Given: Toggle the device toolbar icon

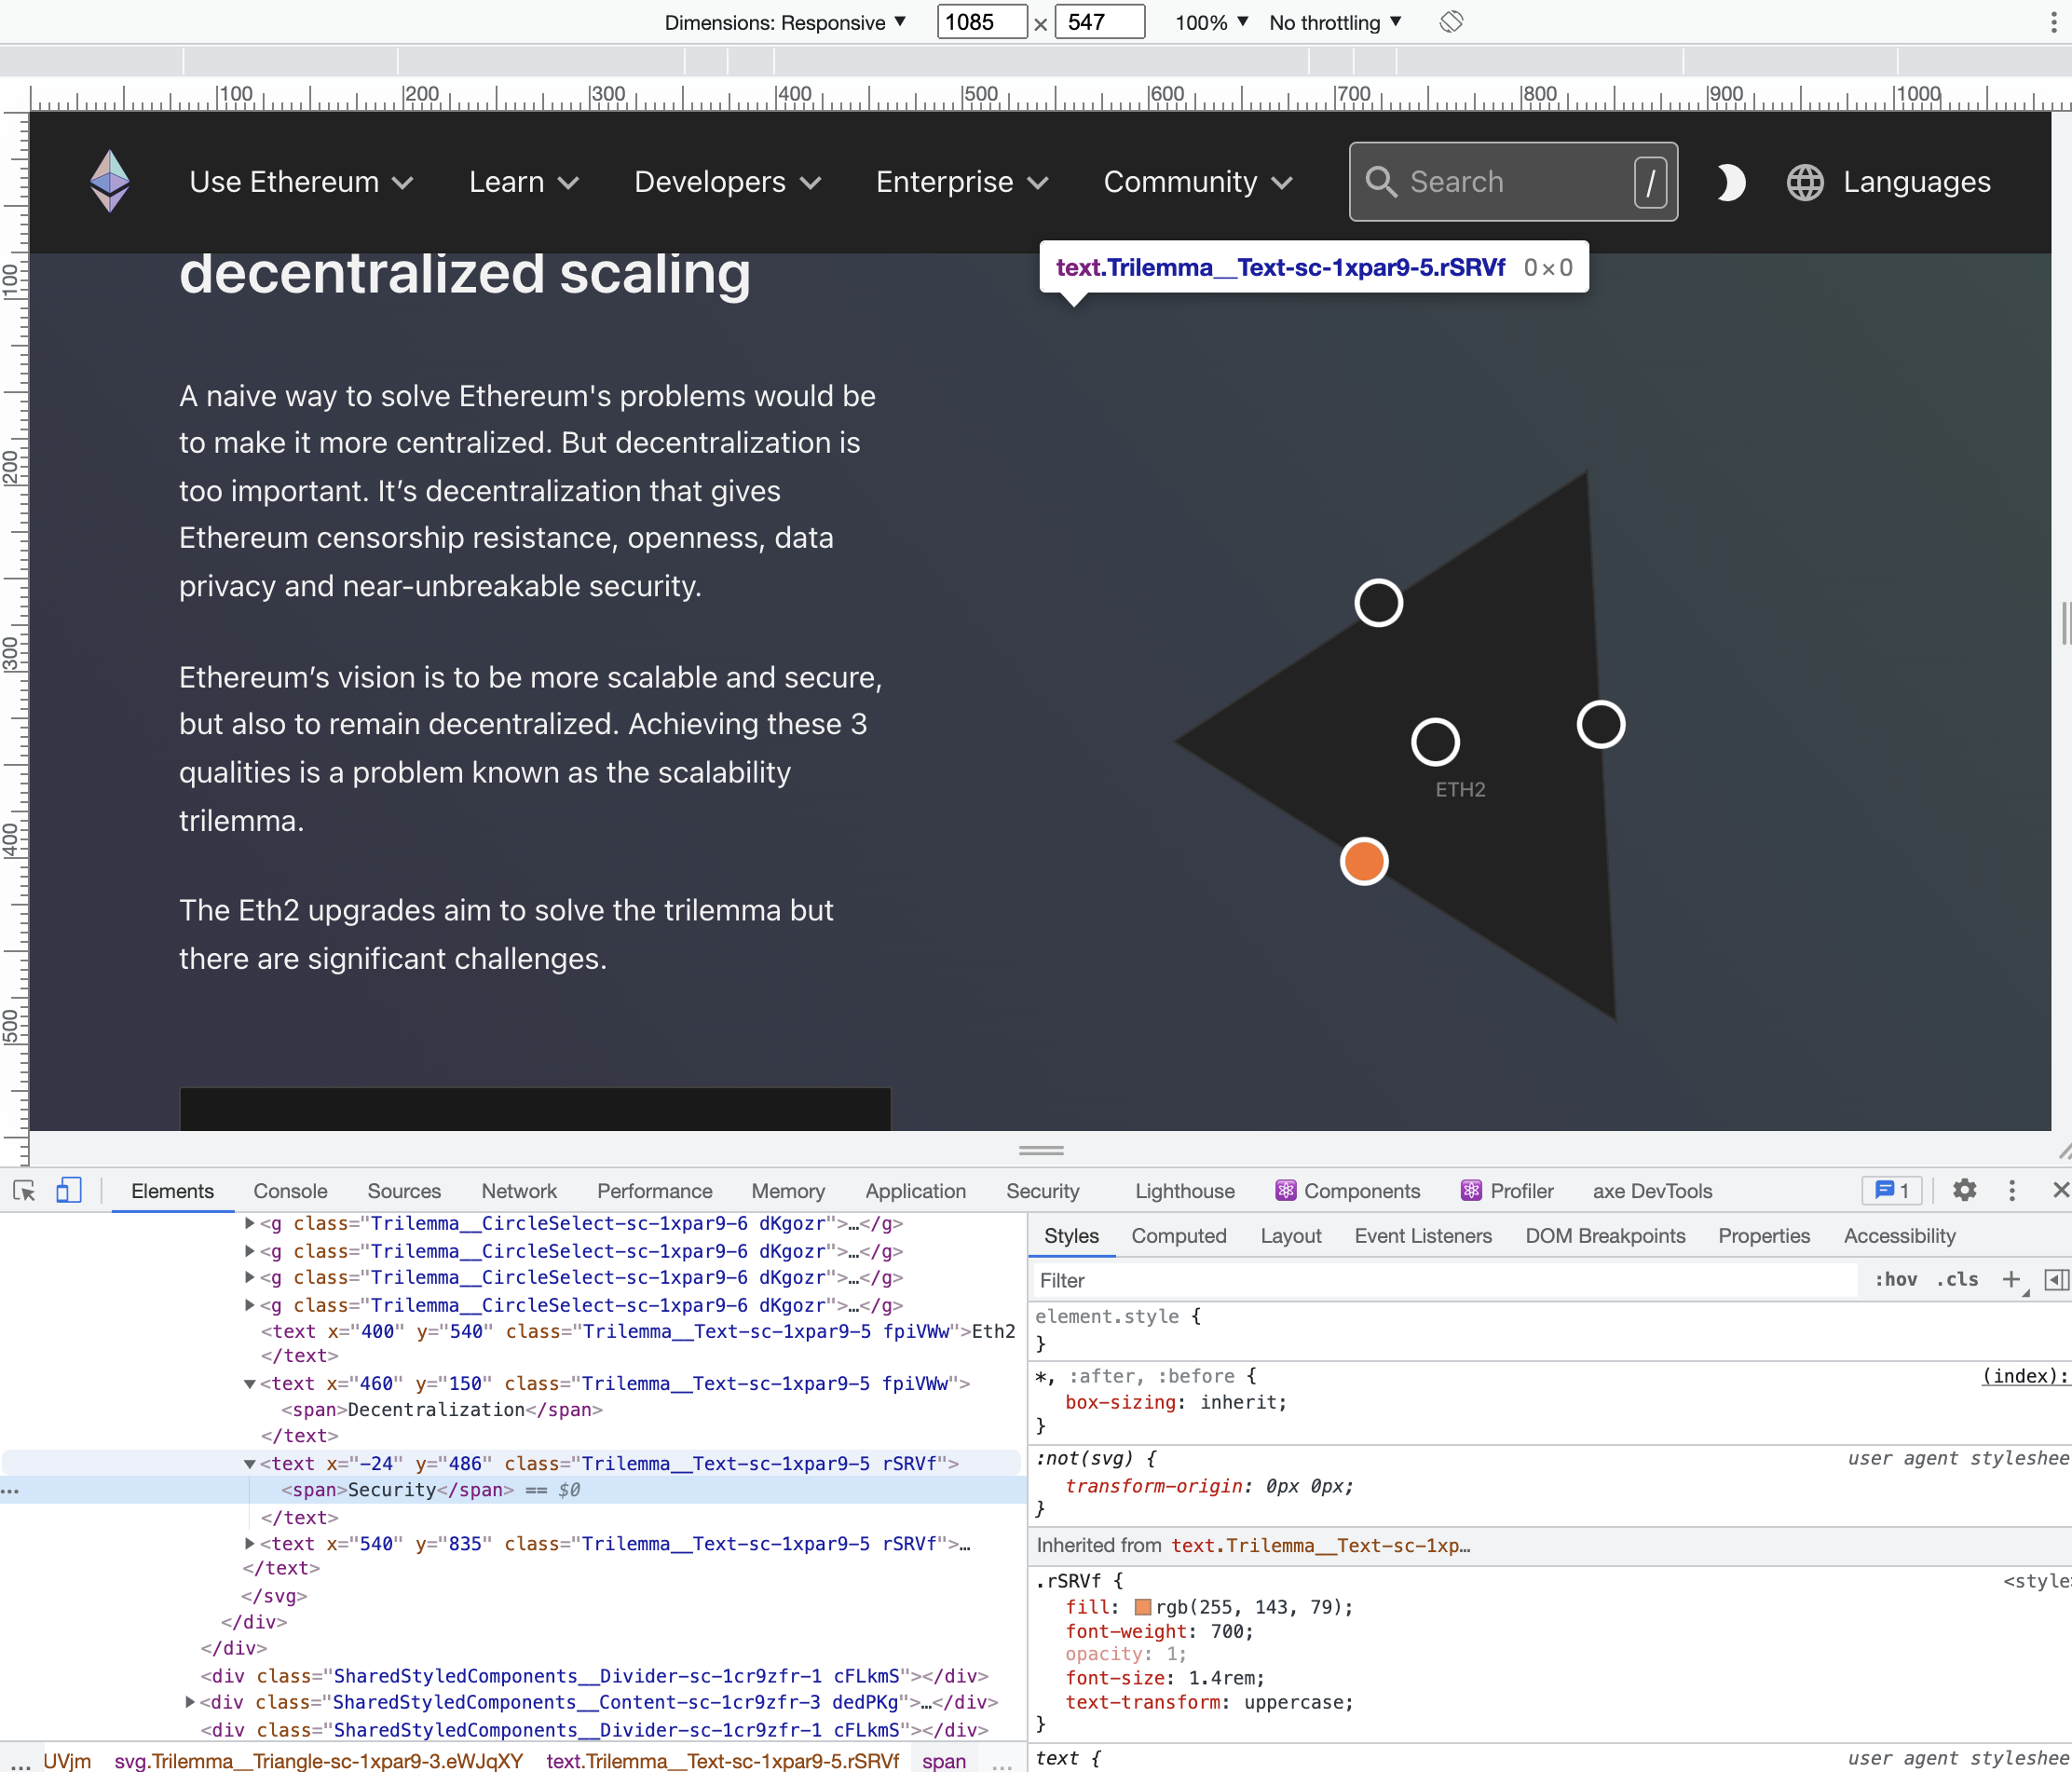Looking at the screenshot, I should pos(68,1190).
